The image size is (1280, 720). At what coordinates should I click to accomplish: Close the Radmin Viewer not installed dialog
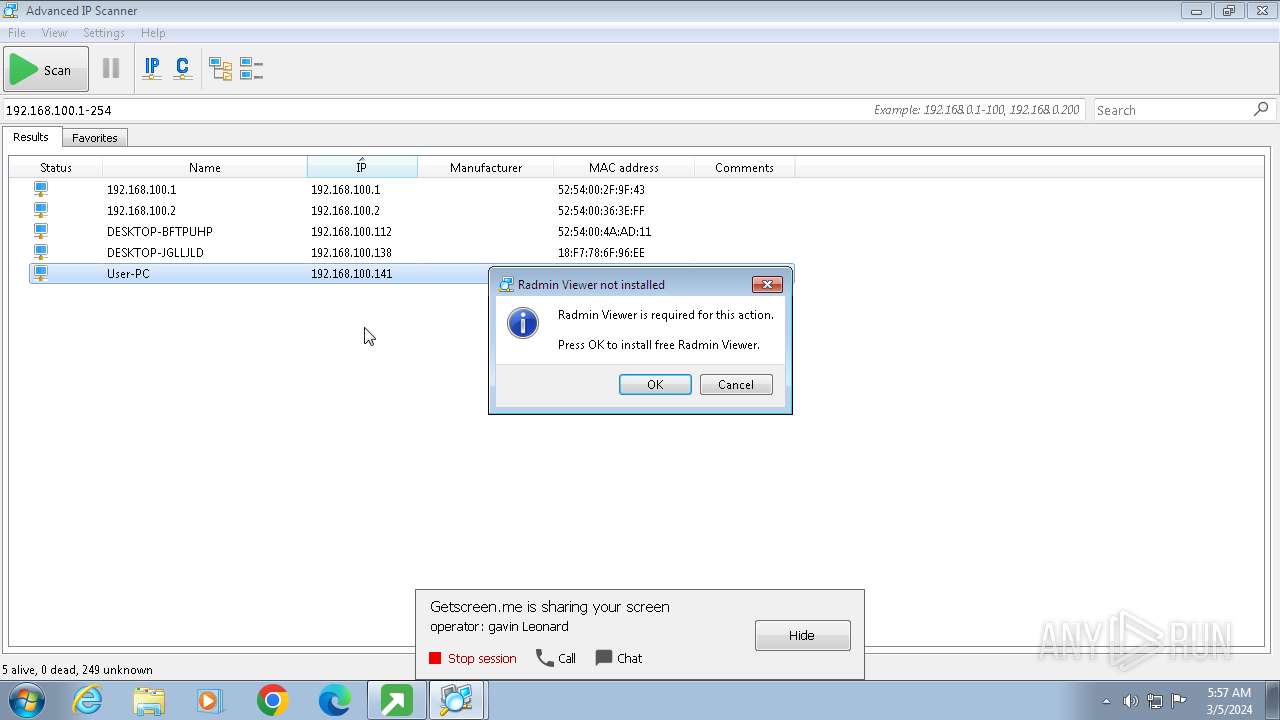(x=767, y=284)
